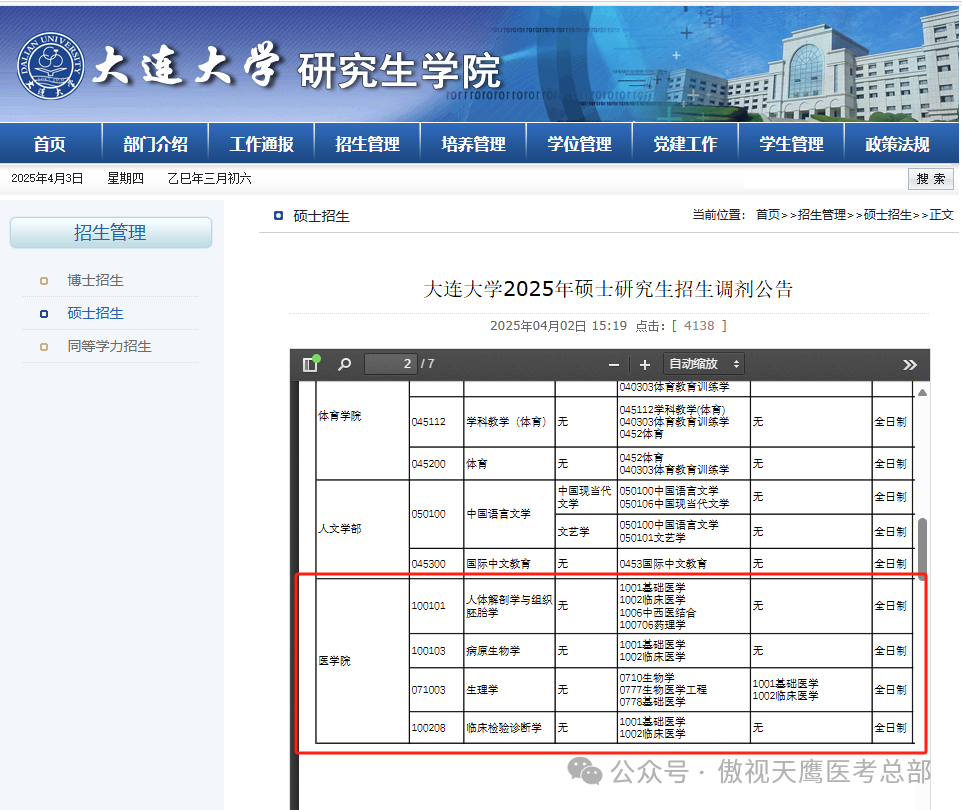This screenshot has width=962, height=810.
Task: Click table cell 人体解剖学与组织胚胎学
Action: tap(509, 606)
